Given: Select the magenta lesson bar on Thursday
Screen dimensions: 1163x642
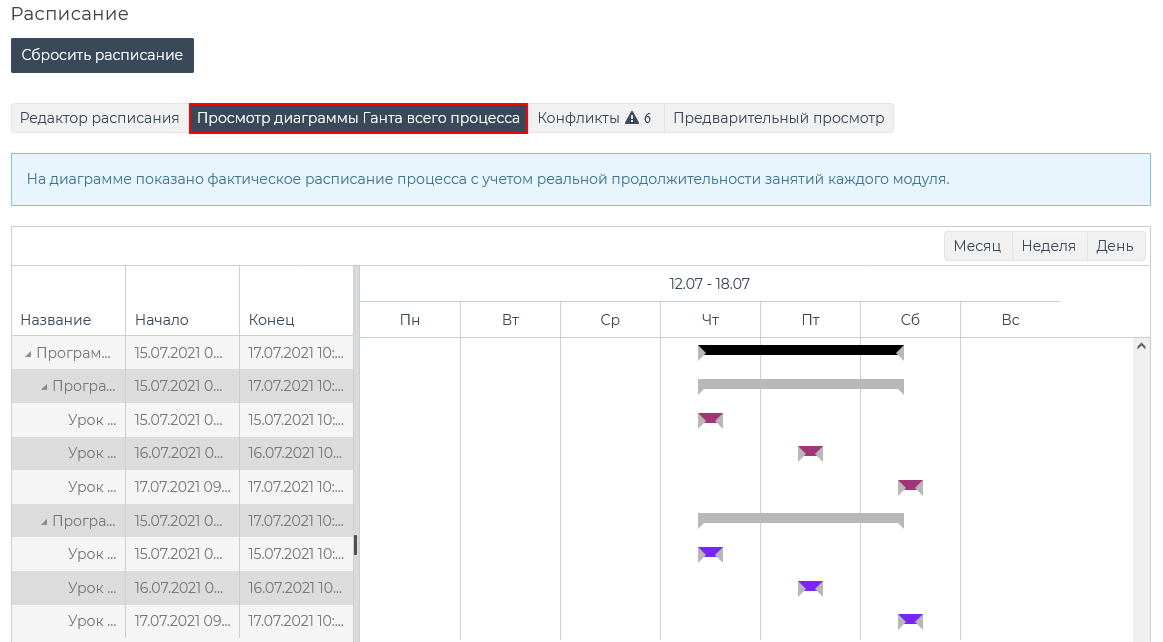Looking at the screenshot, I should click(710, 419).
